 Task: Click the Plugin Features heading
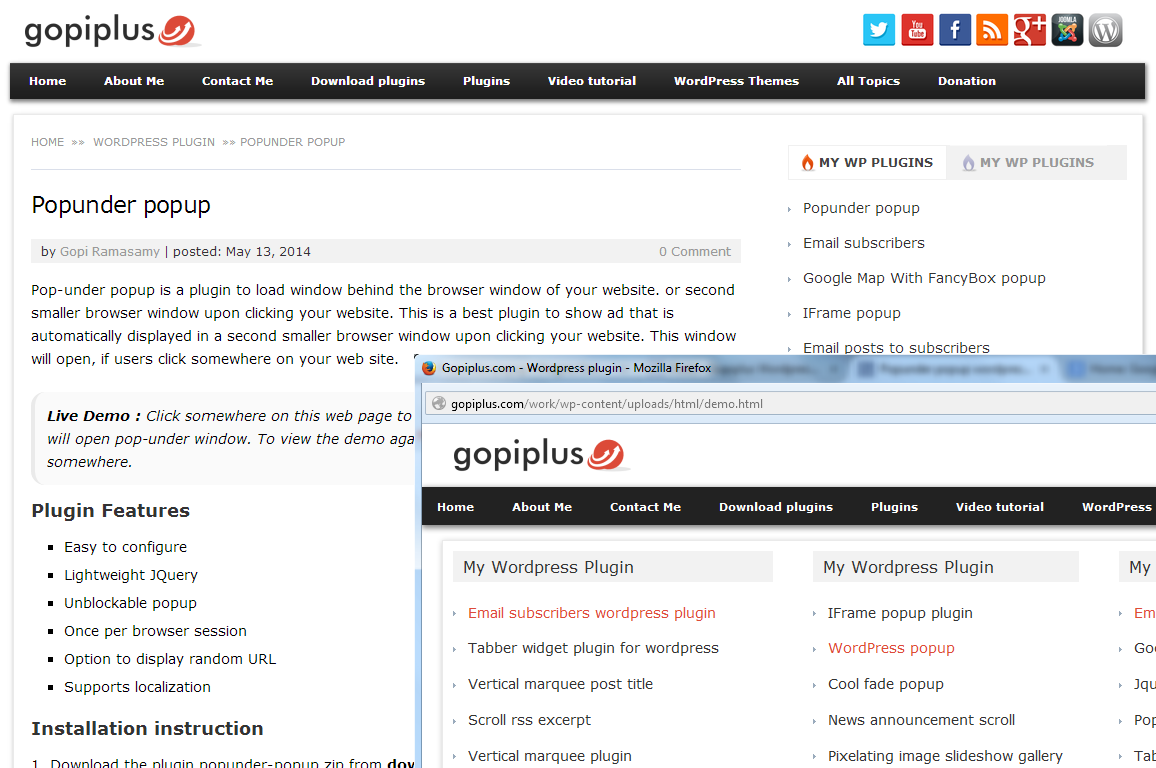111,511
